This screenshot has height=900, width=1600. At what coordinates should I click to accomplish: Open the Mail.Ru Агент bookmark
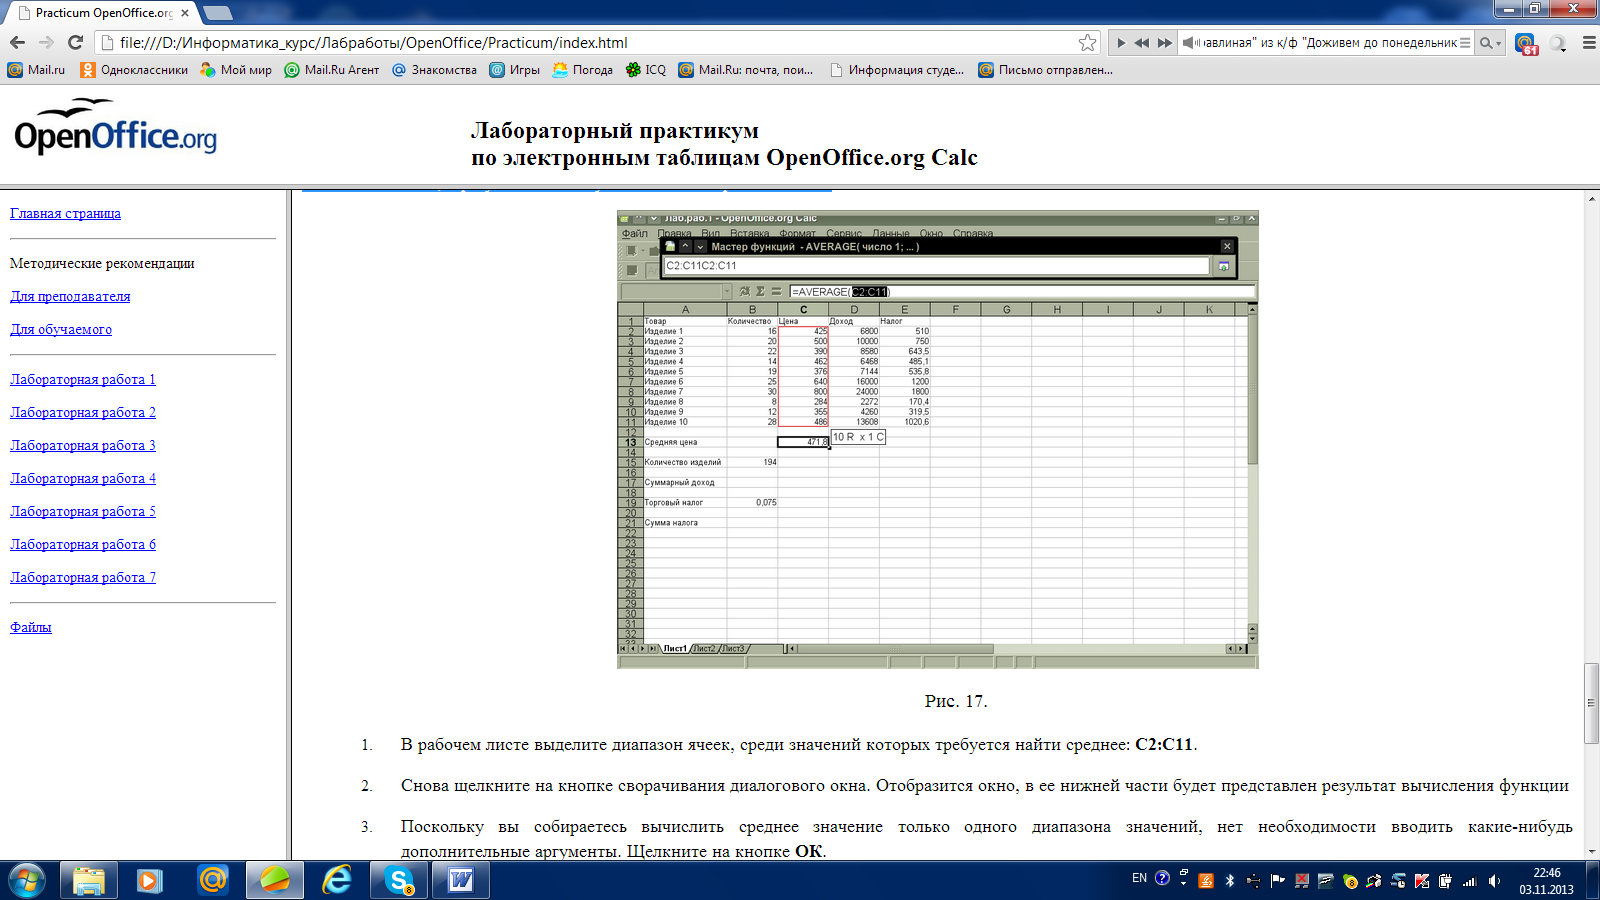coord(332,70)
